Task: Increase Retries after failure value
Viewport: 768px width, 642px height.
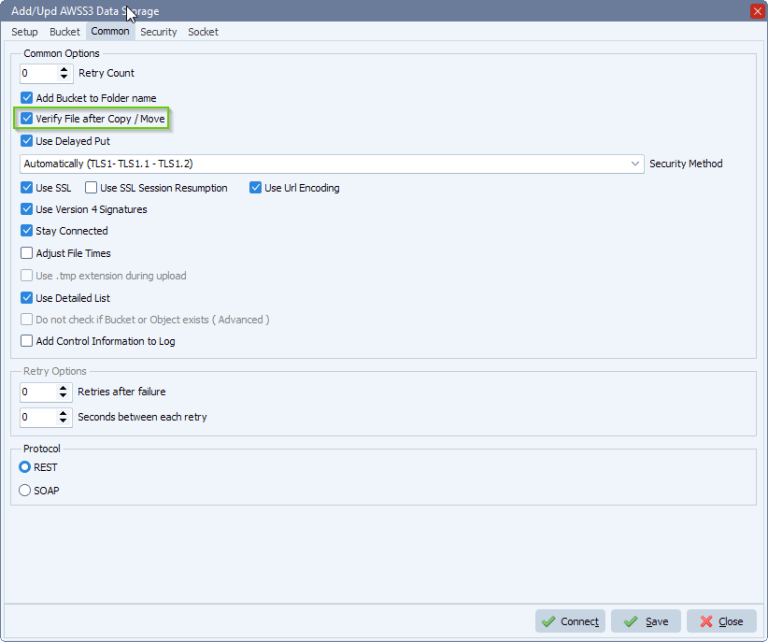Action: 63,388
